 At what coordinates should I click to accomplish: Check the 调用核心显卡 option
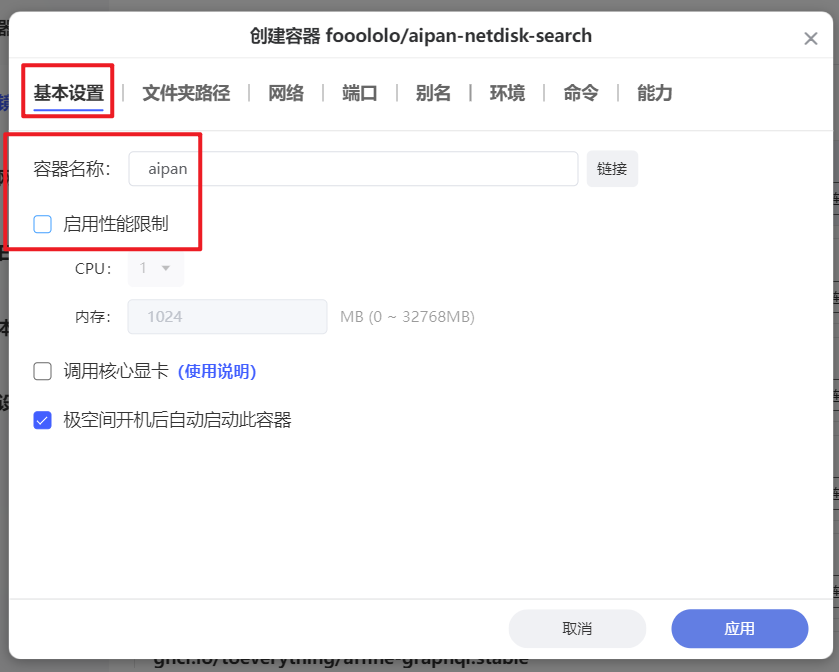click(42, 371)
